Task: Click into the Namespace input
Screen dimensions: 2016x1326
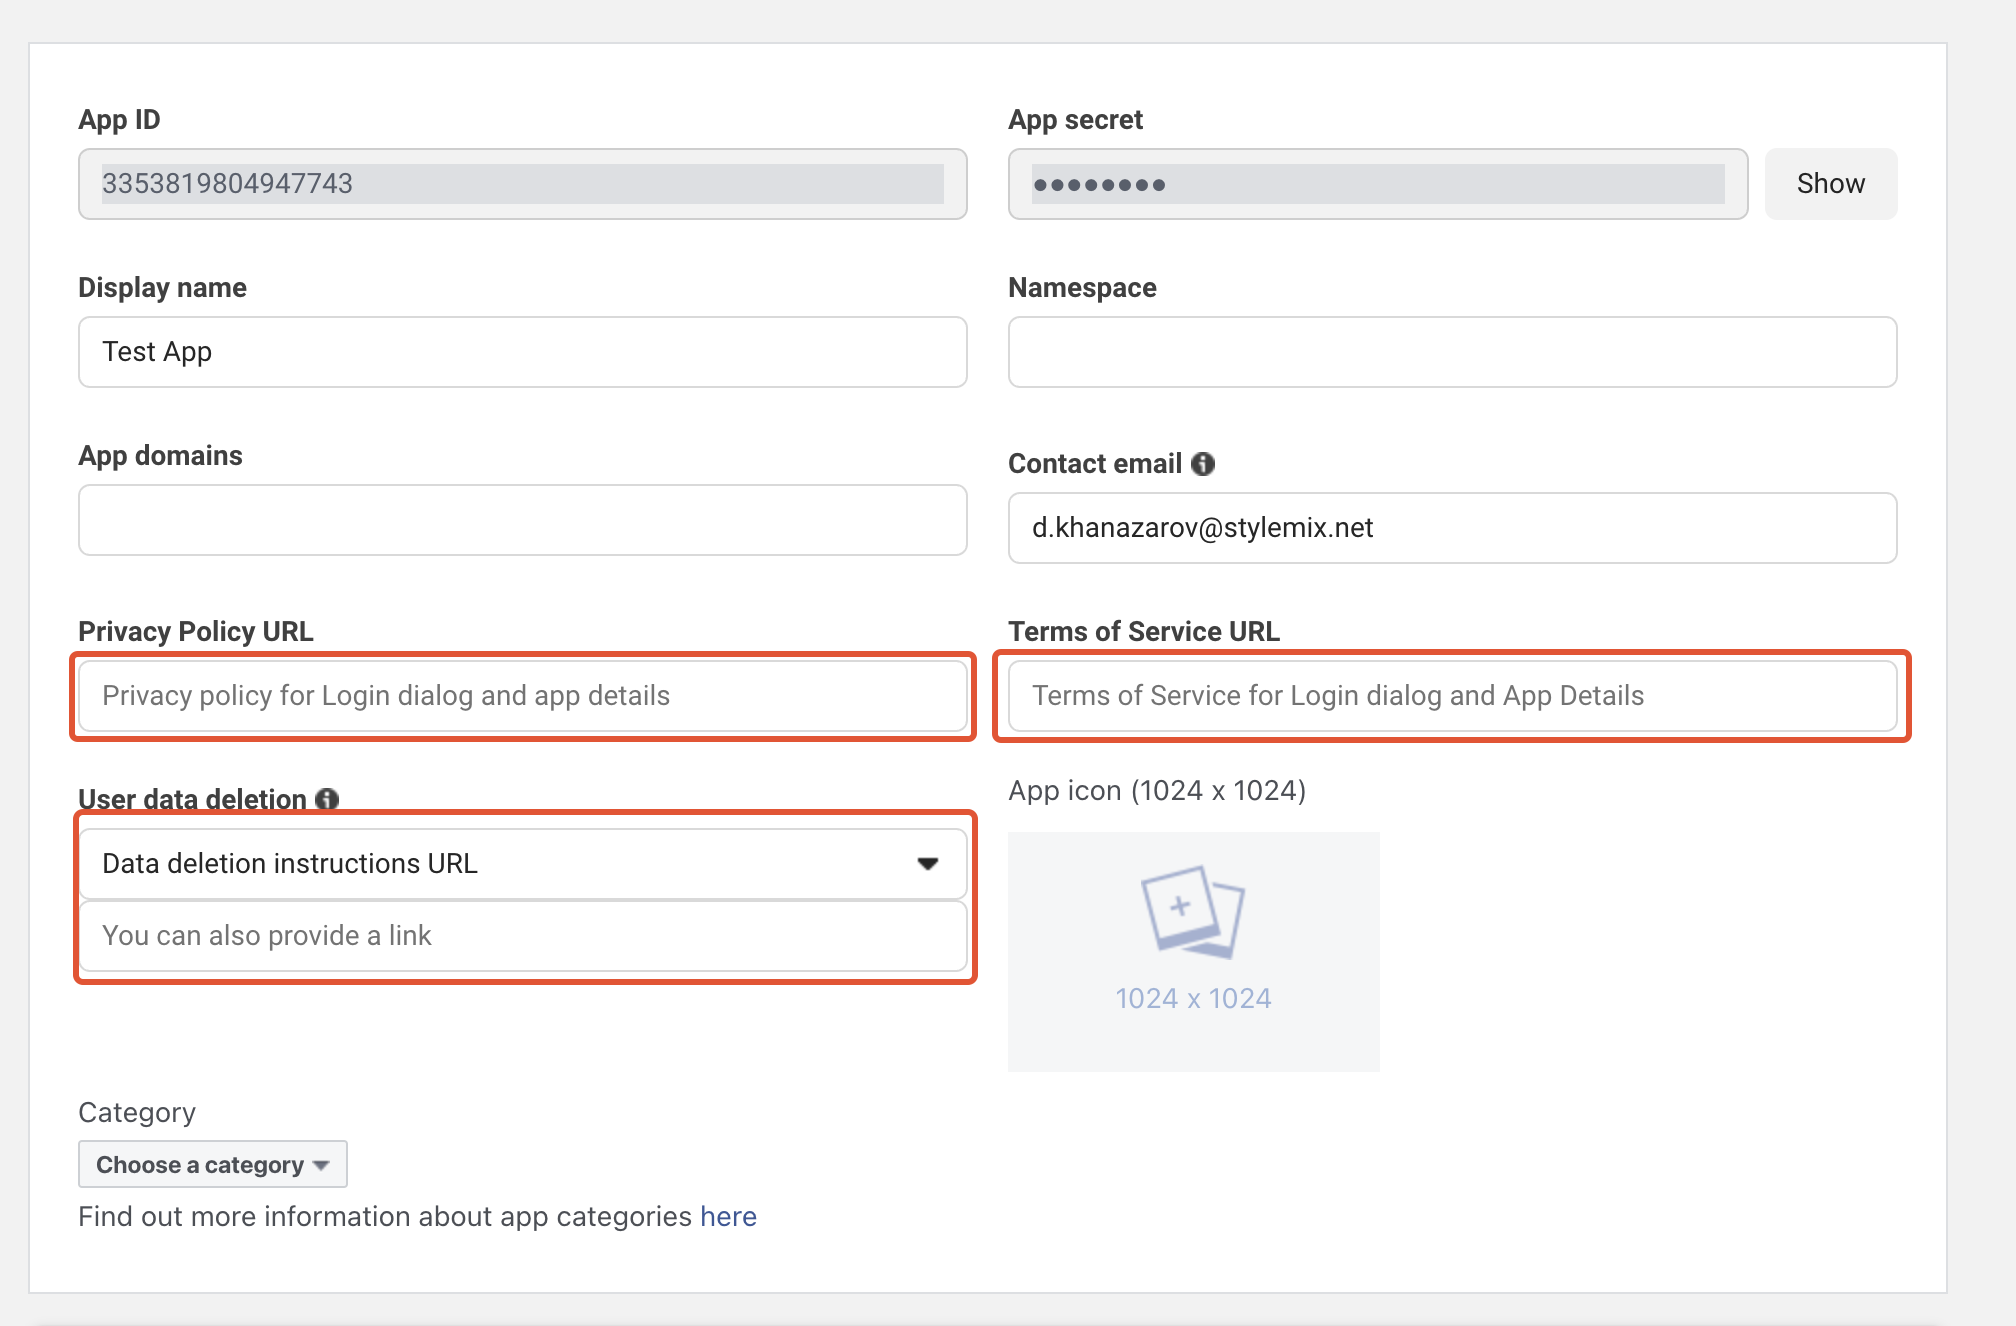Action: [1452, 352]
